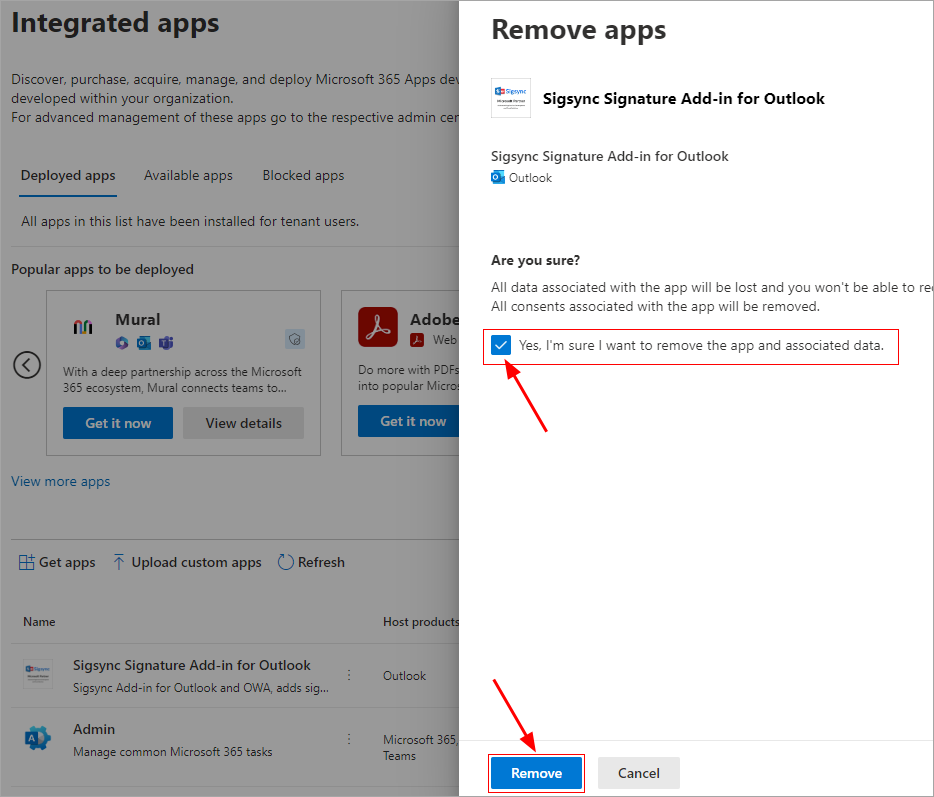934x797 pixels.
Task: Cancel the app removal
Action: click(x=638, y=773)
